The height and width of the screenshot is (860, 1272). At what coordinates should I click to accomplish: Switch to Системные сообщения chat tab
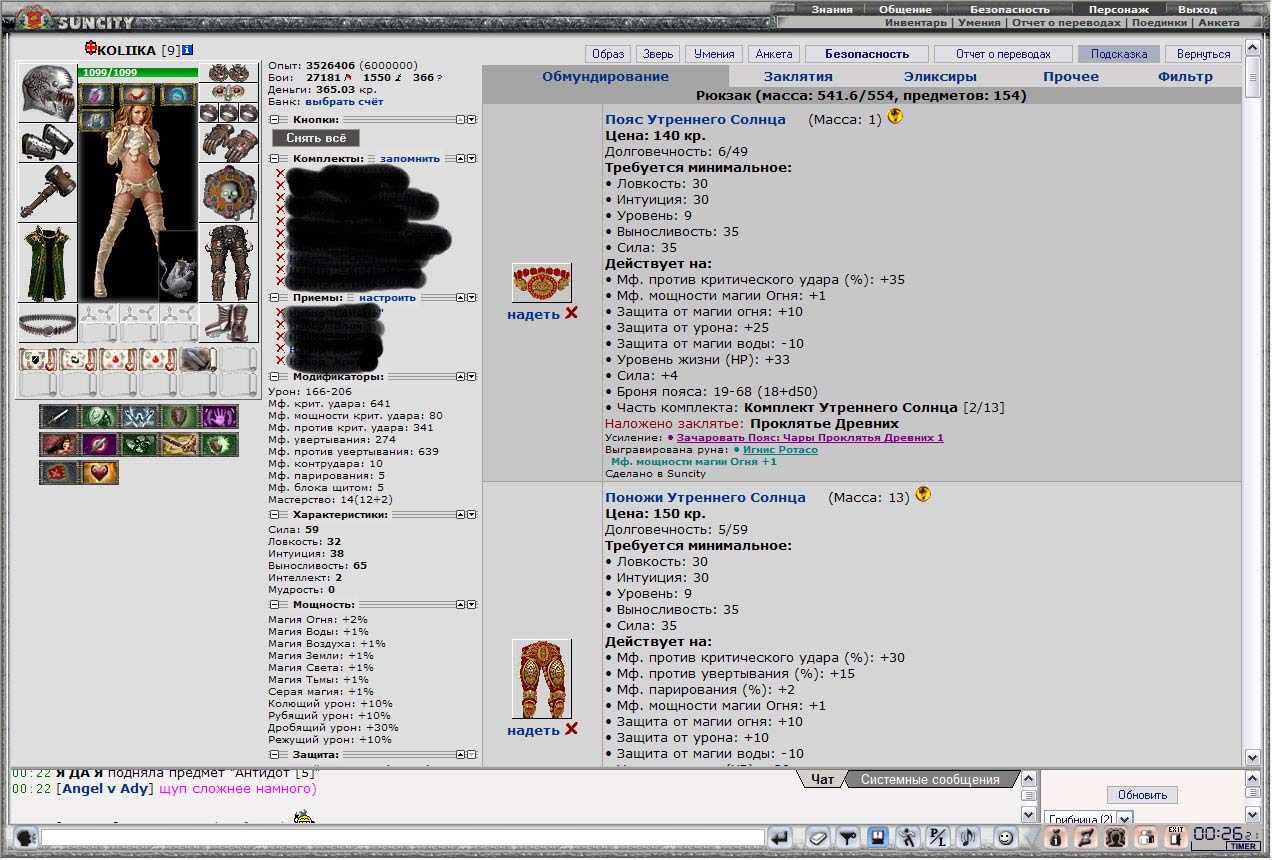930,779
